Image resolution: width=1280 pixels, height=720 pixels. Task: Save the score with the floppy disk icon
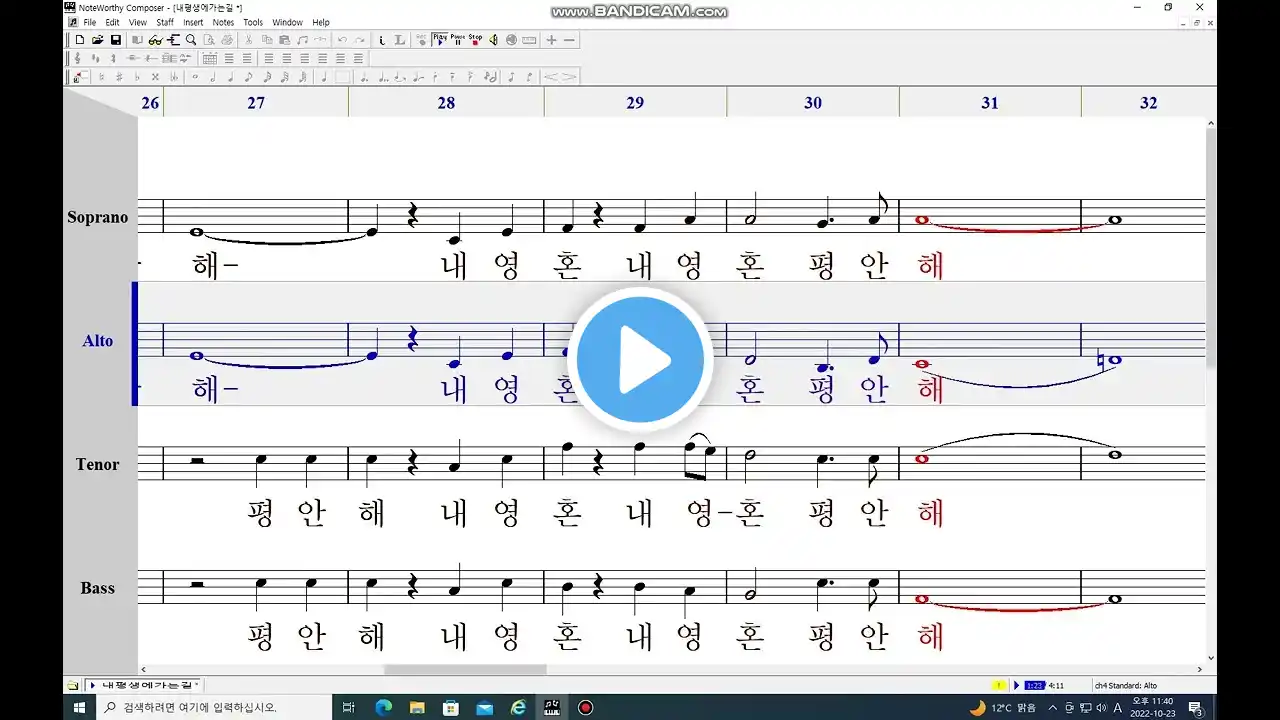point(116,40)
